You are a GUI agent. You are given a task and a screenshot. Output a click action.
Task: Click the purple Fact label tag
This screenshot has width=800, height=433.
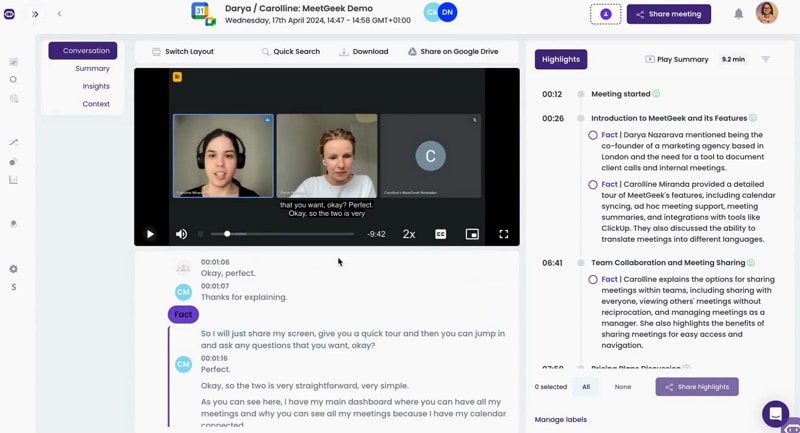[x=183, y=314]
